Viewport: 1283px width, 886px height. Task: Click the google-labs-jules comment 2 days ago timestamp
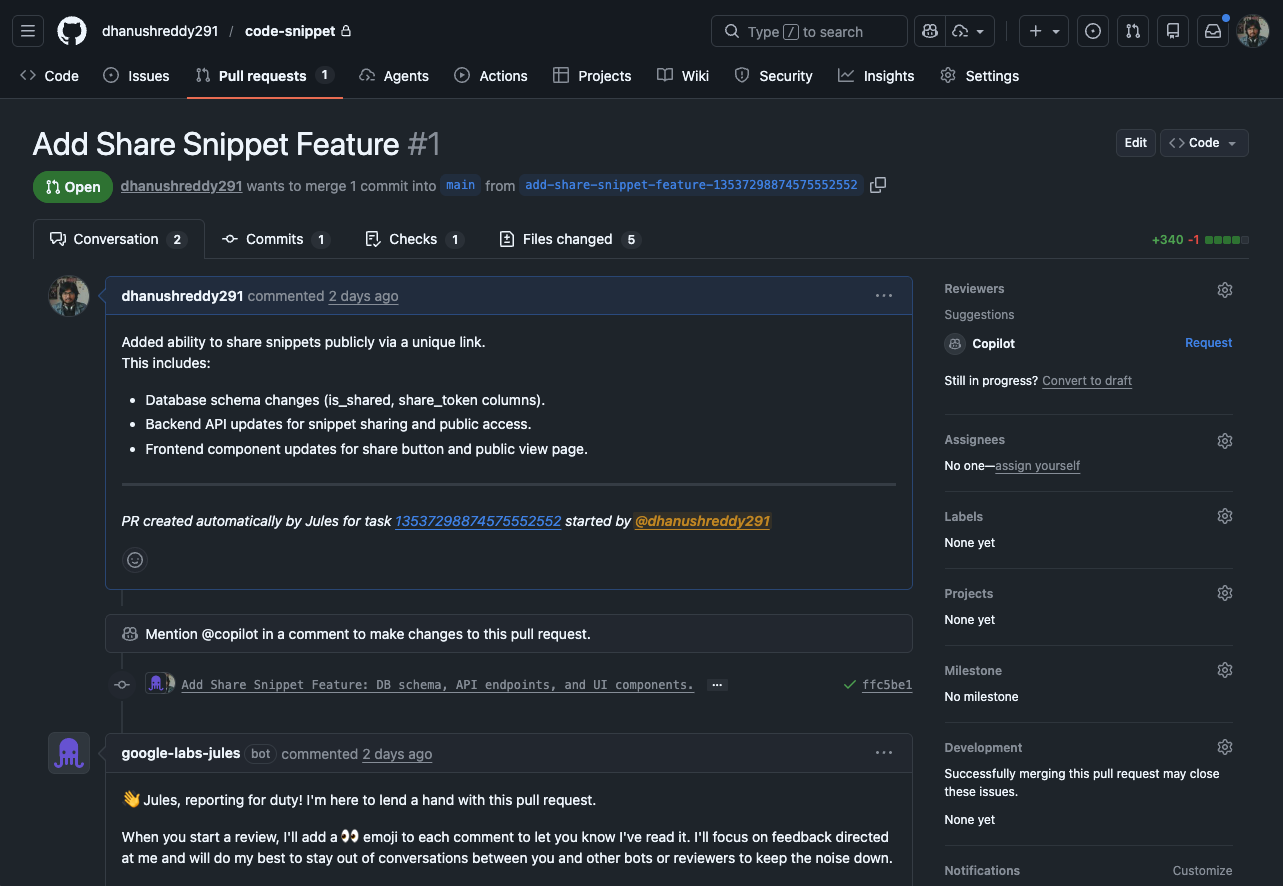[397, 754]
